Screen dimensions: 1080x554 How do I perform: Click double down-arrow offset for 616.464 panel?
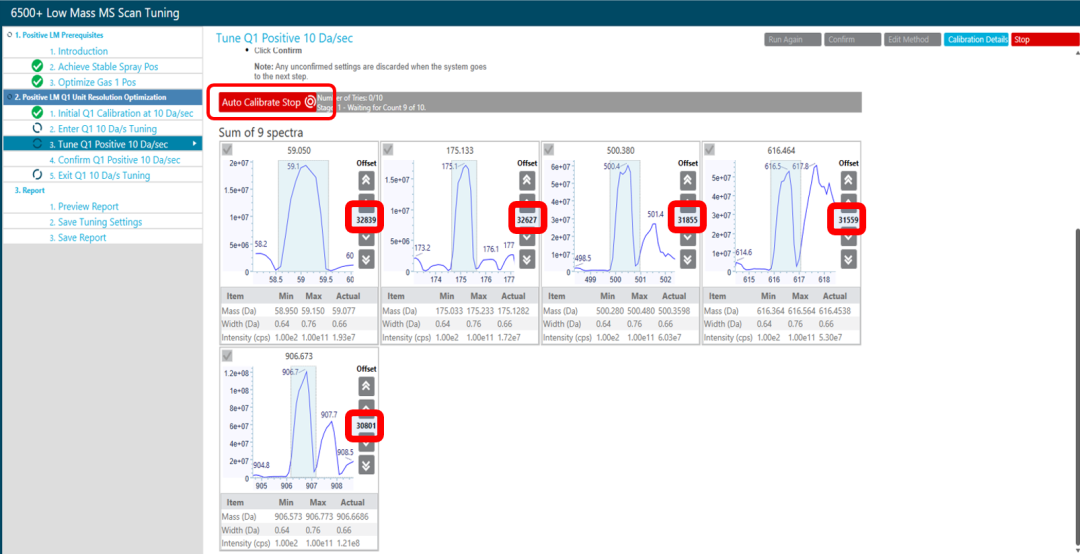(x=849, y=259)
